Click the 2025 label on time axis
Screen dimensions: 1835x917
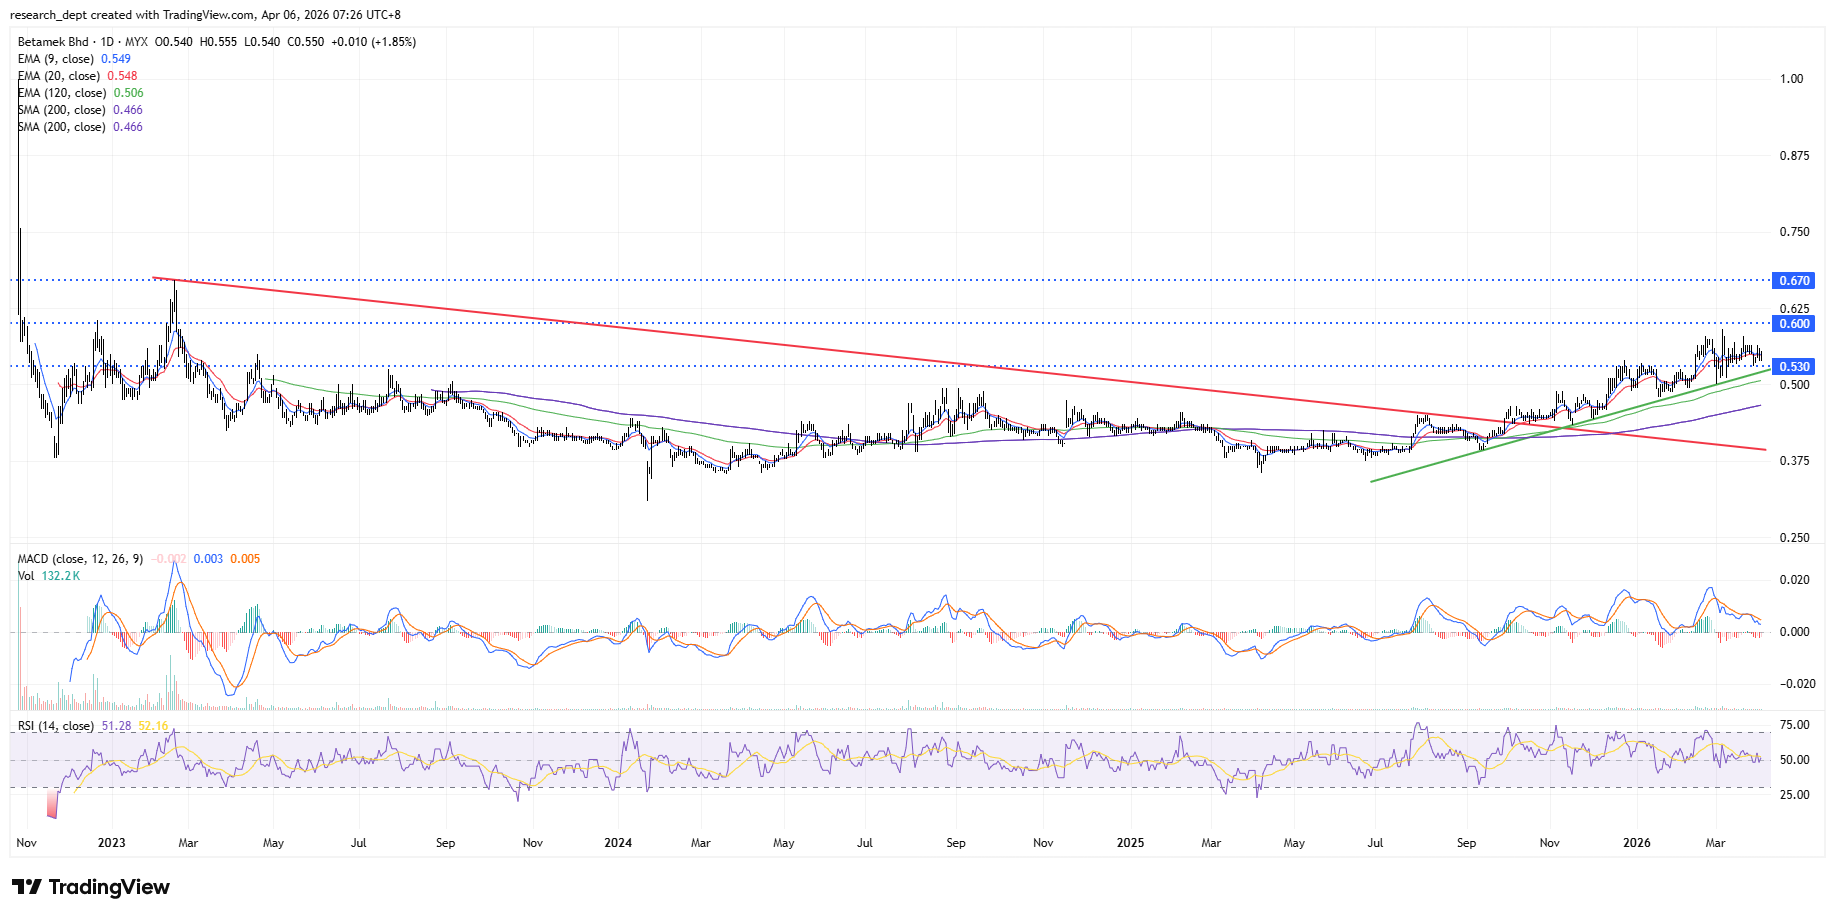(x=1130, y=843)
